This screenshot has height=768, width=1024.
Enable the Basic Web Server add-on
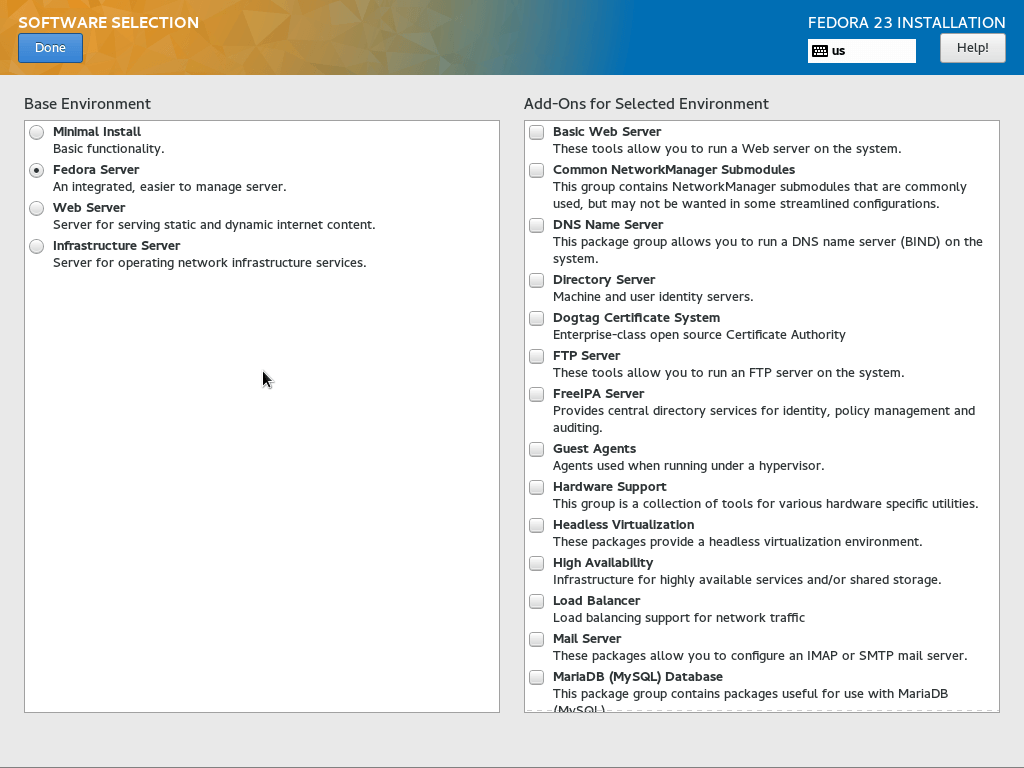tap(537, 132)
